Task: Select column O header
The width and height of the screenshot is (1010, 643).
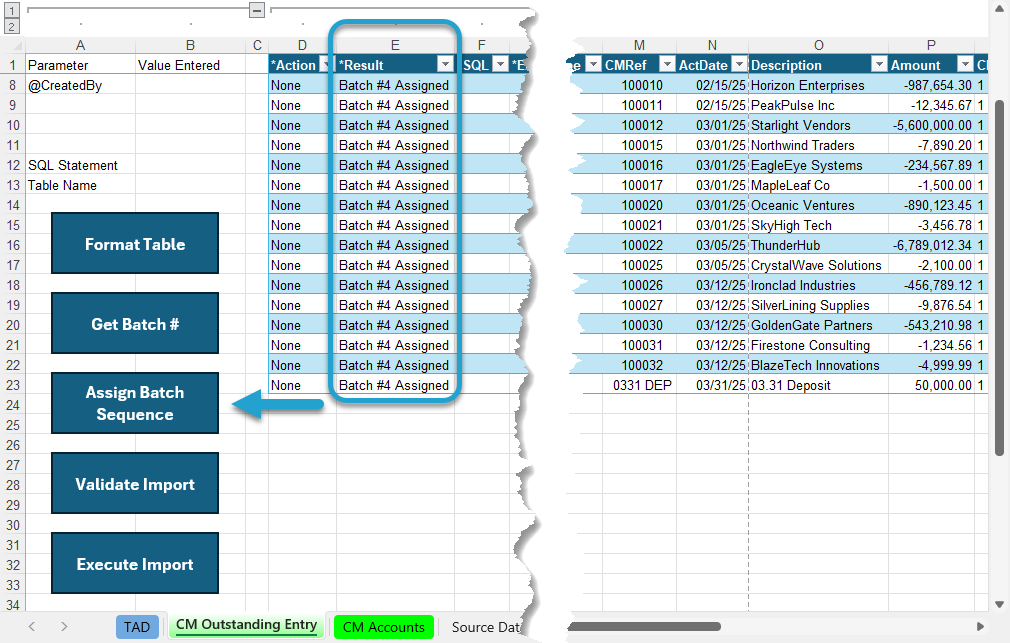Action: coord(819,45)
